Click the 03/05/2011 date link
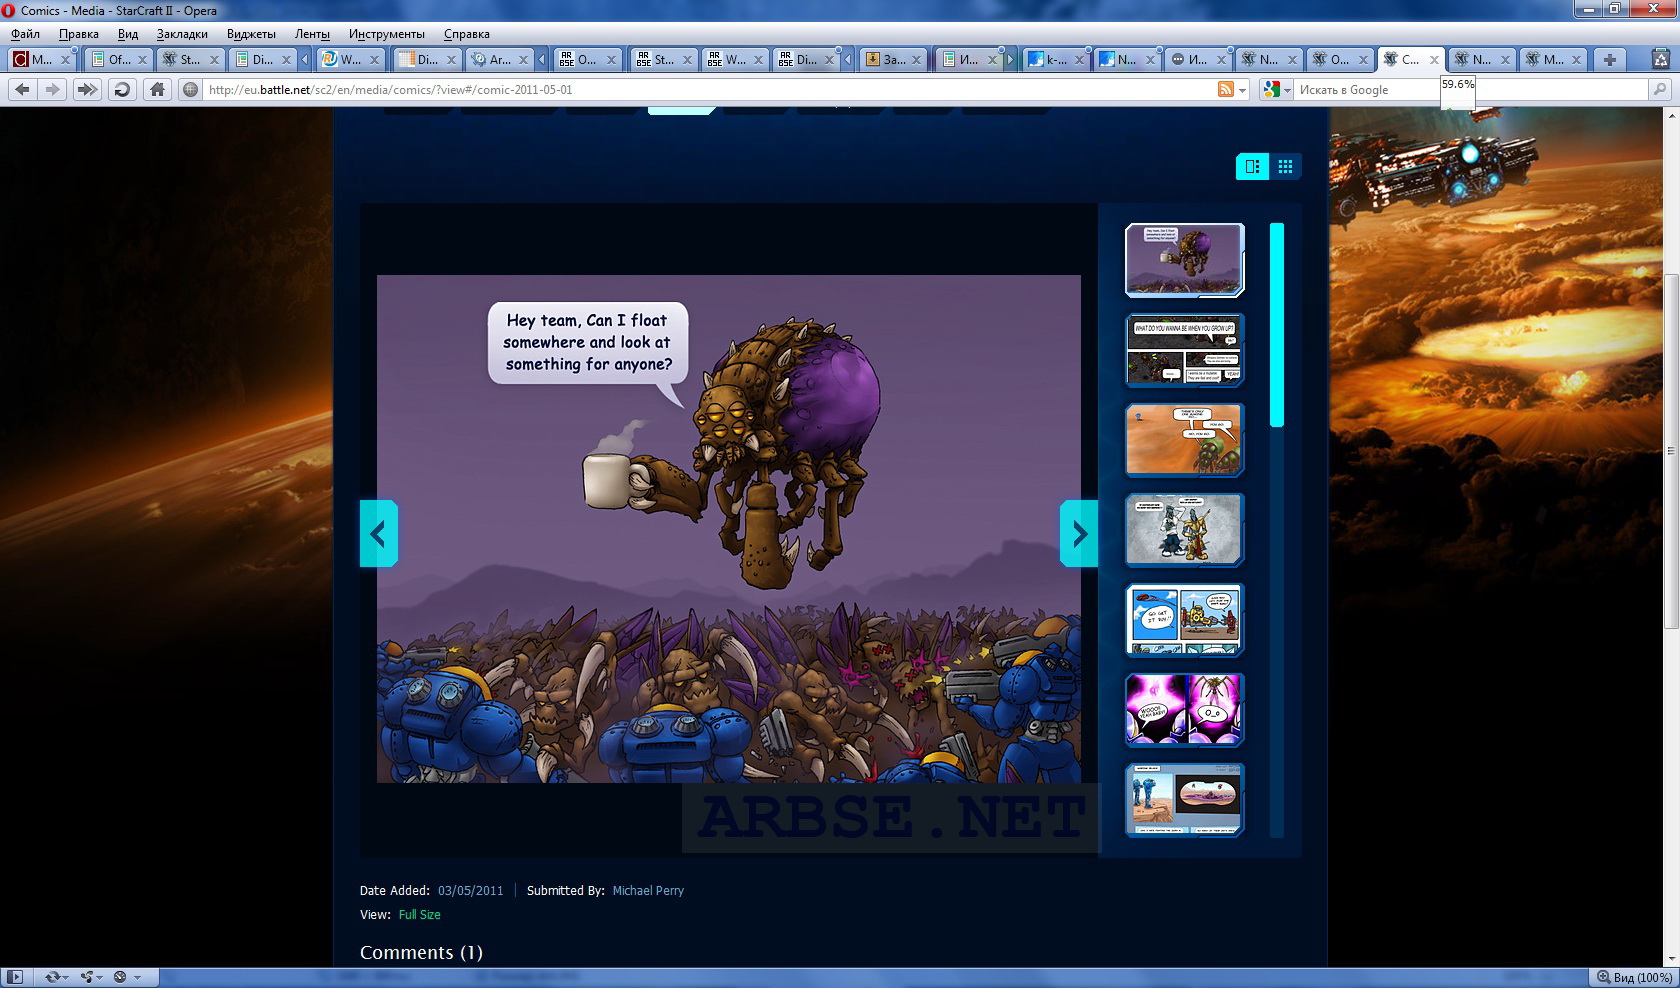Image resolution: width=1680 pixels, height=988 pixels. pyautogui.click(x=470, y=890)
